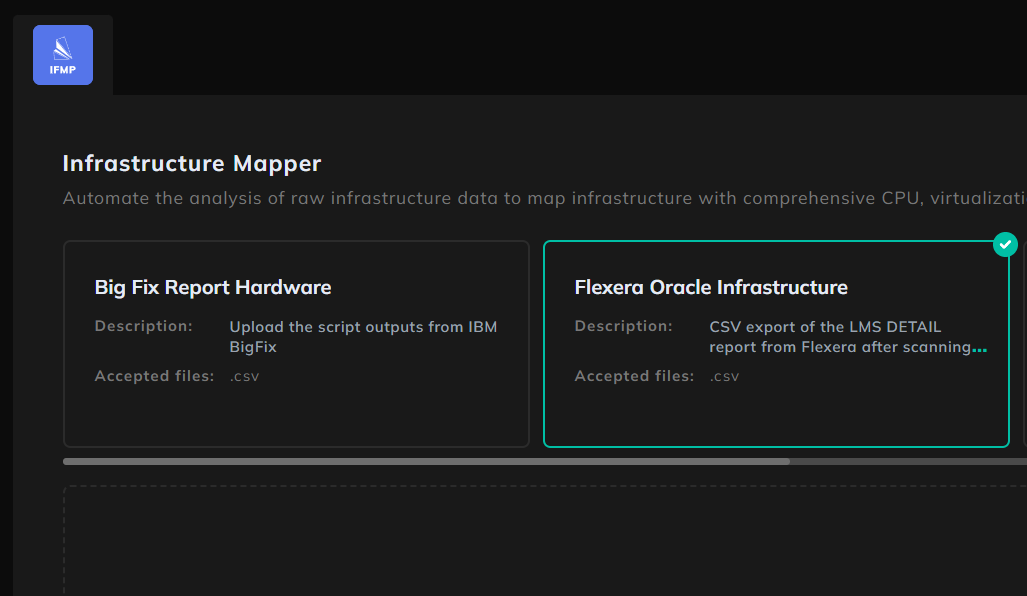This screenshot has height=596, width=1027.
Task: Click .csv accepted files in Flexera card
Action: (x=724, y=377)
